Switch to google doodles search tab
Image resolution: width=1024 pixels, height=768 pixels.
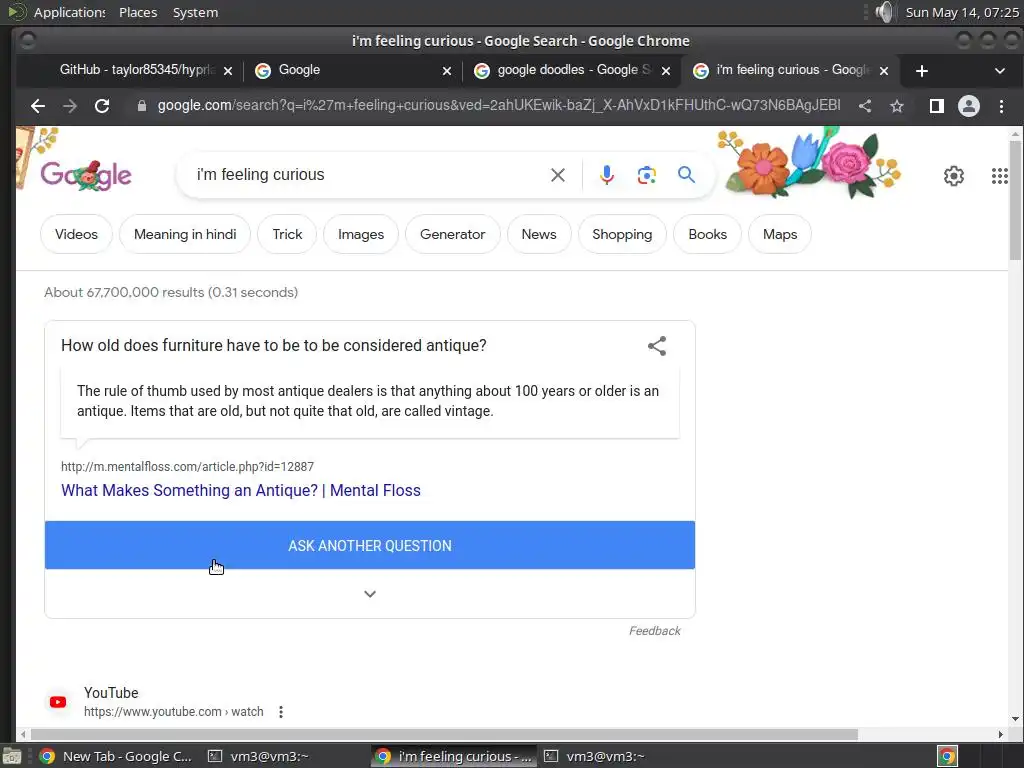click(x=572, y=70)
